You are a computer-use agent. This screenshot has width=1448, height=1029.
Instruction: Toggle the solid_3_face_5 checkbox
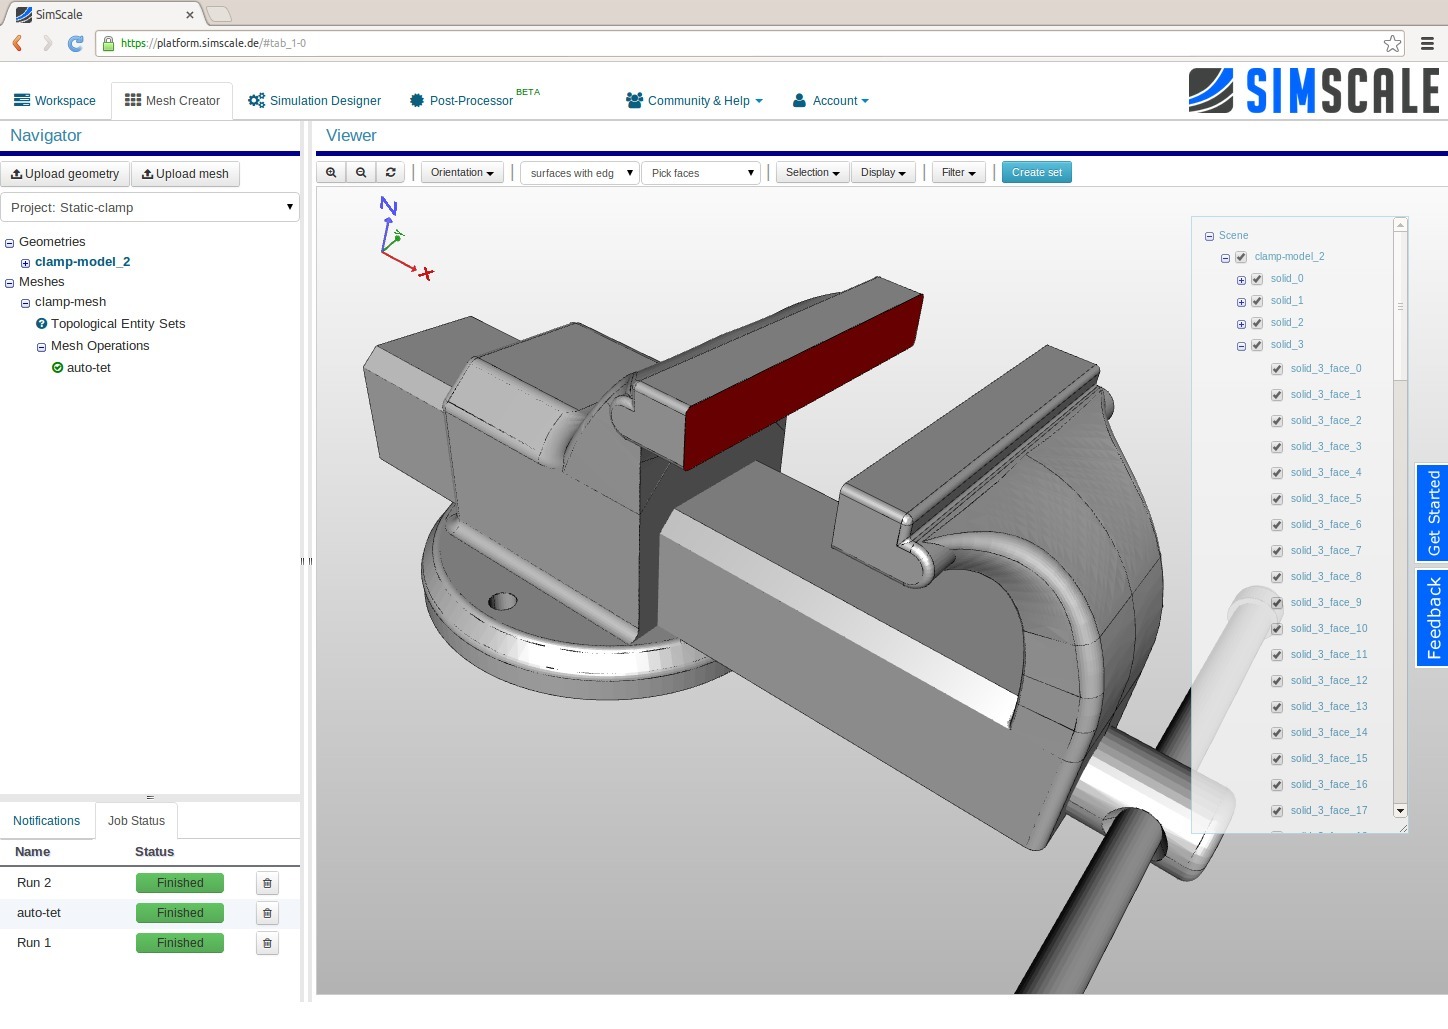pyautogui.click(x=1277, y=499)
